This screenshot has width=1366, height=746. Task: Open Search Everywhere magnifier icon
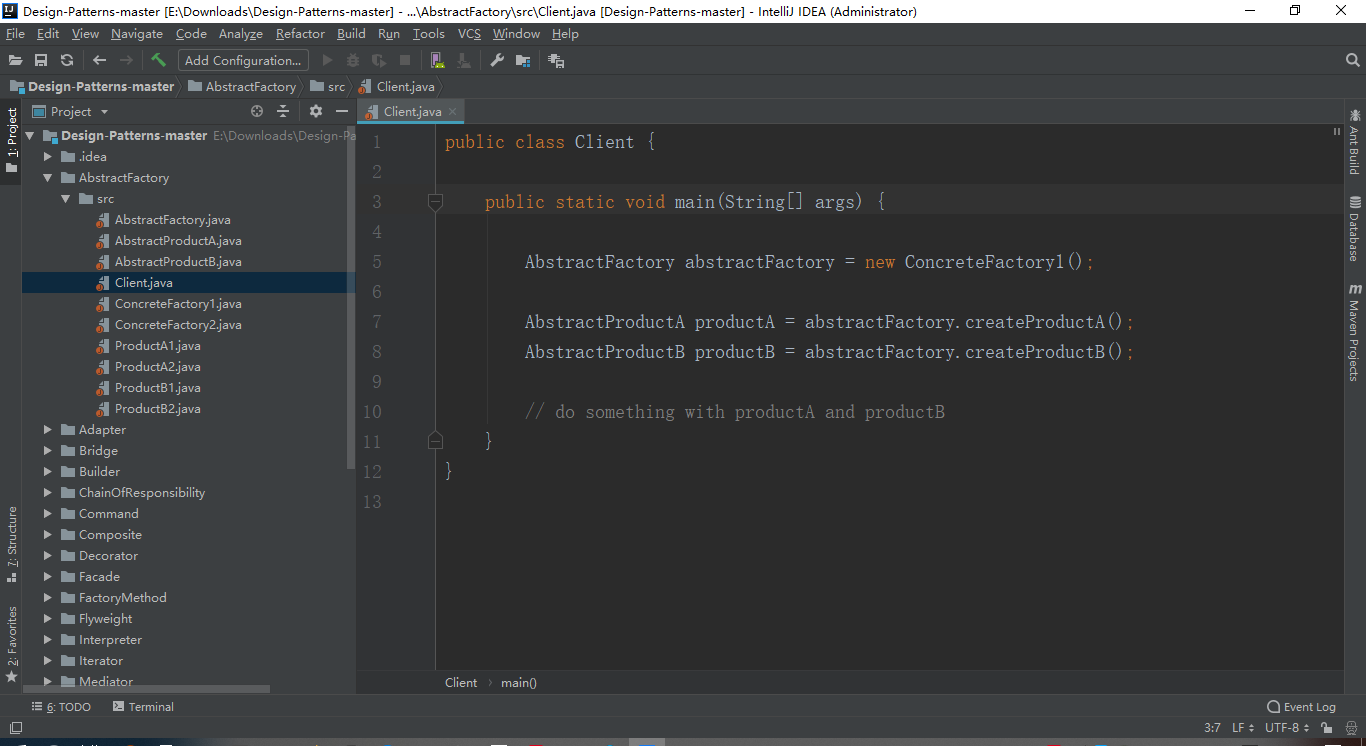(x=1353, y=61)
